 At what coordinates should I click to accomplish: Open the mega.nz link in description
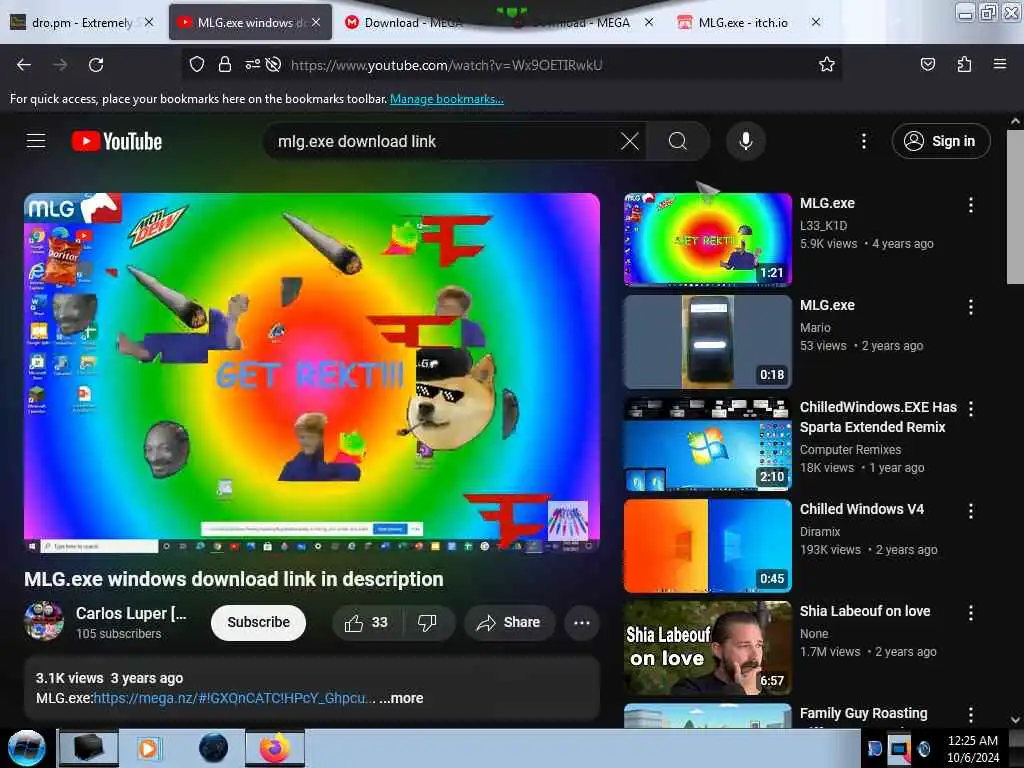[x=234, y=698]
